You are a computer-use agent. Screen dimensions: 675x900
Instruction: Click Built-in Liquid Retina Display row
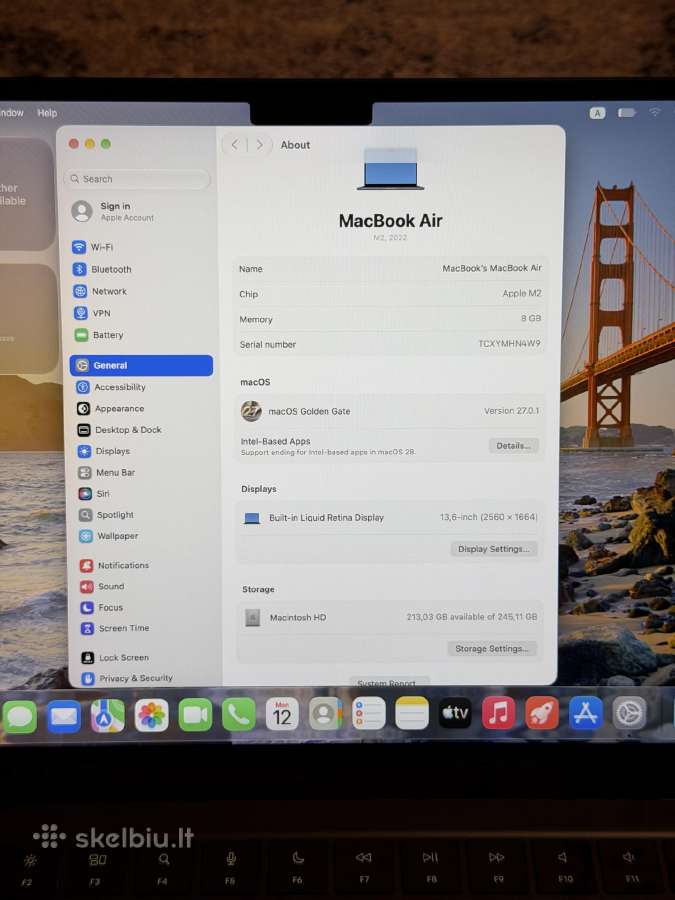390,518
